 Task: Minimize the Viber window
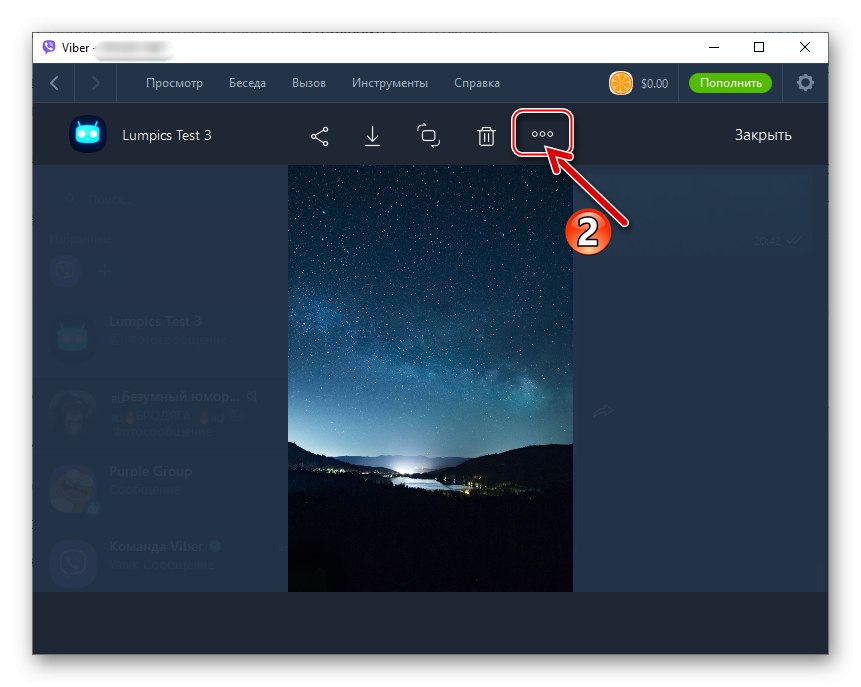[714, 47]
